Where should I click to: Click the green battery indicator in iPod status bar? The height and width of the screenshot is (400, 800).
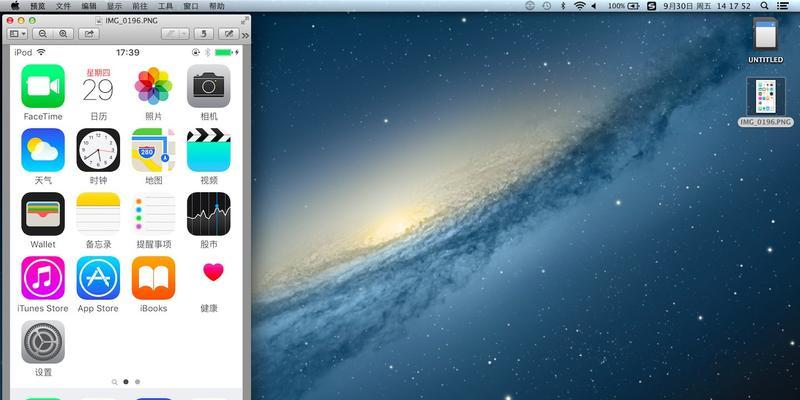pos(224,53)
